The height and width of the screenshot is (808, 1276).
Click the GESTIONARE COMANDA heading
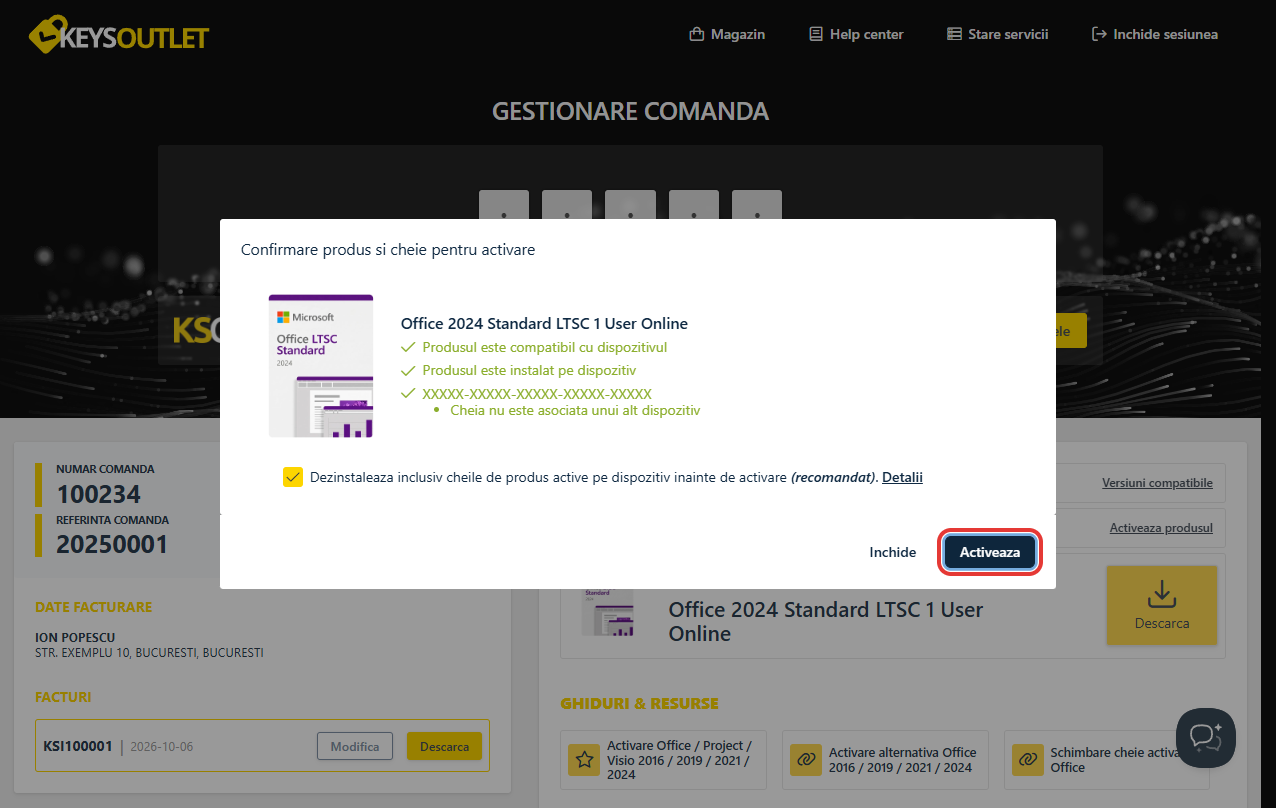click(630, 111)
